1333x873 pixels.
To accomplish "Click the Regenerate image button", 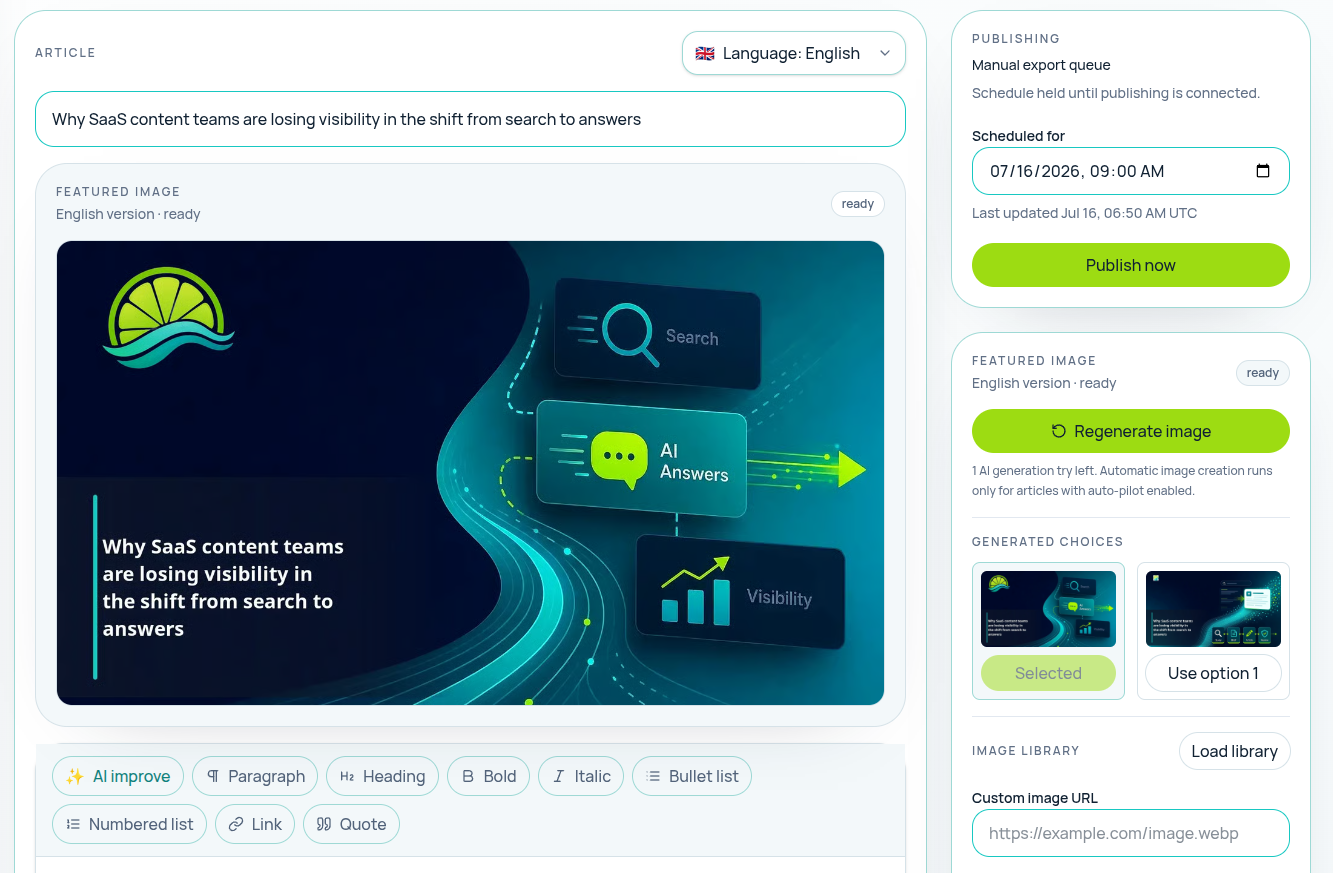I will tap(1131, 431).
